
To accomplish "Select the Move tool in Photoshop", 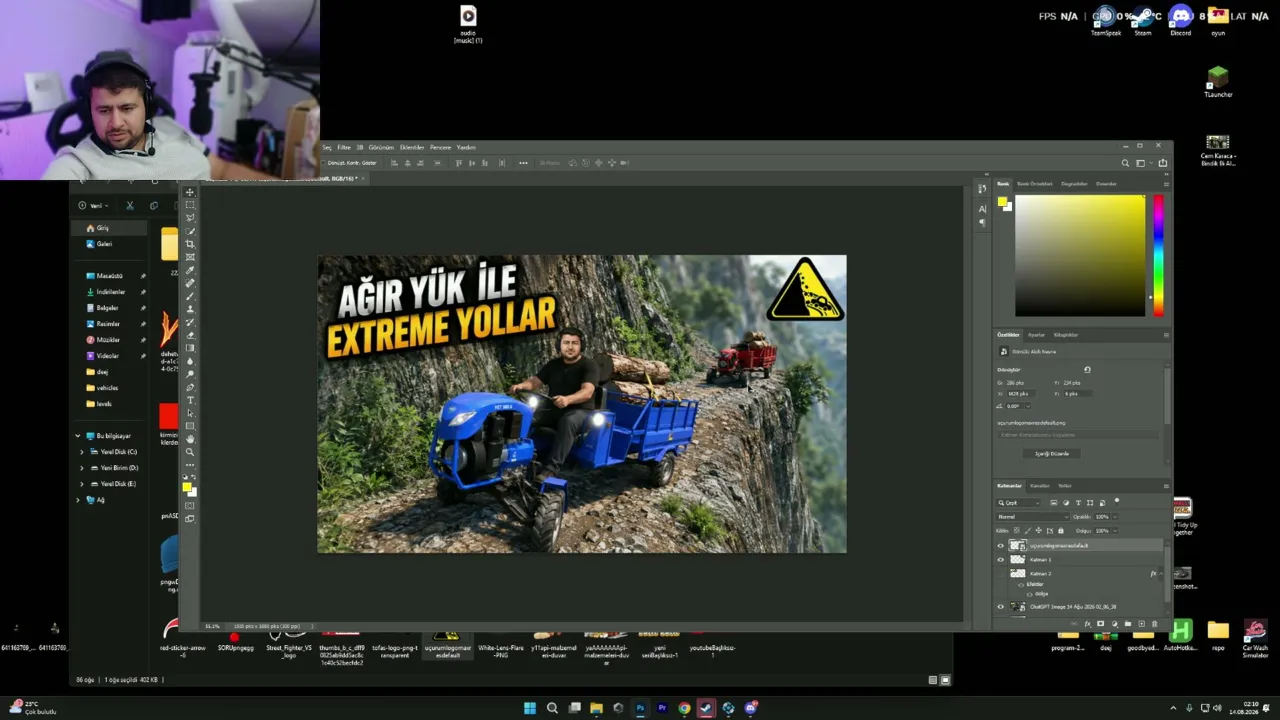I will point(190,192).
